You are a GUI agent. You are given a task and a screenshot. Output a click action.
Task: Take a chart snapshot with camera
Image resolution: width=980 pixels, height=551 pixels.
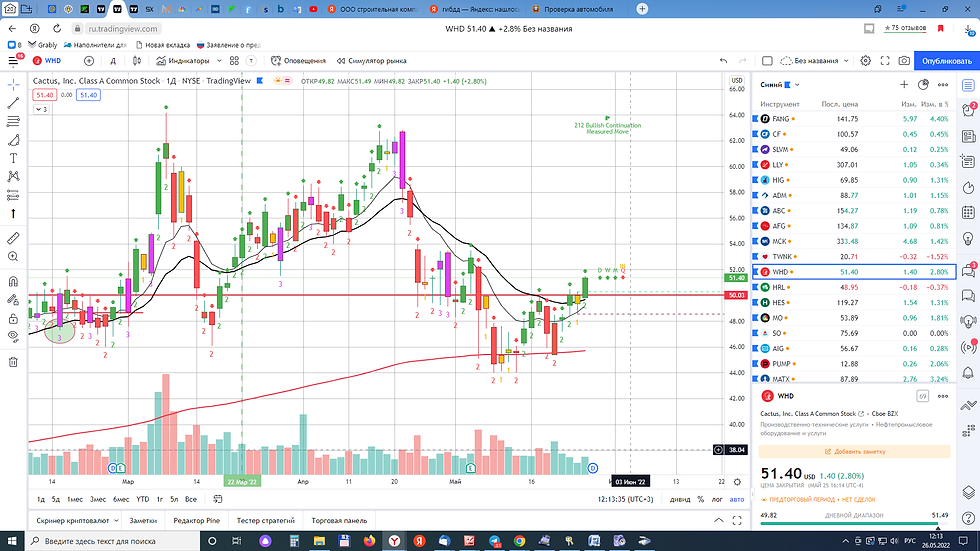coord(904,61)
